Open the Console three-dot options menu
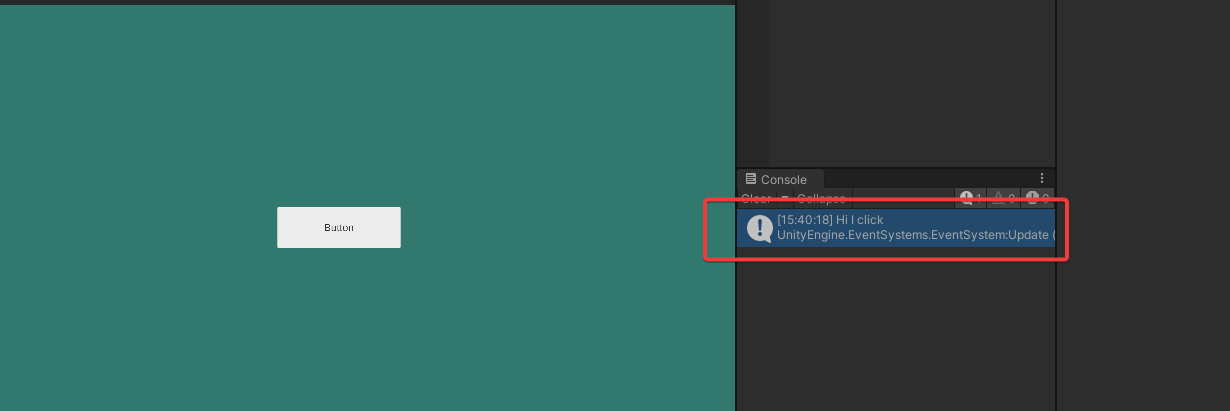Image resolution: width=1230 pixels, height=411 pixels. 1041,179
